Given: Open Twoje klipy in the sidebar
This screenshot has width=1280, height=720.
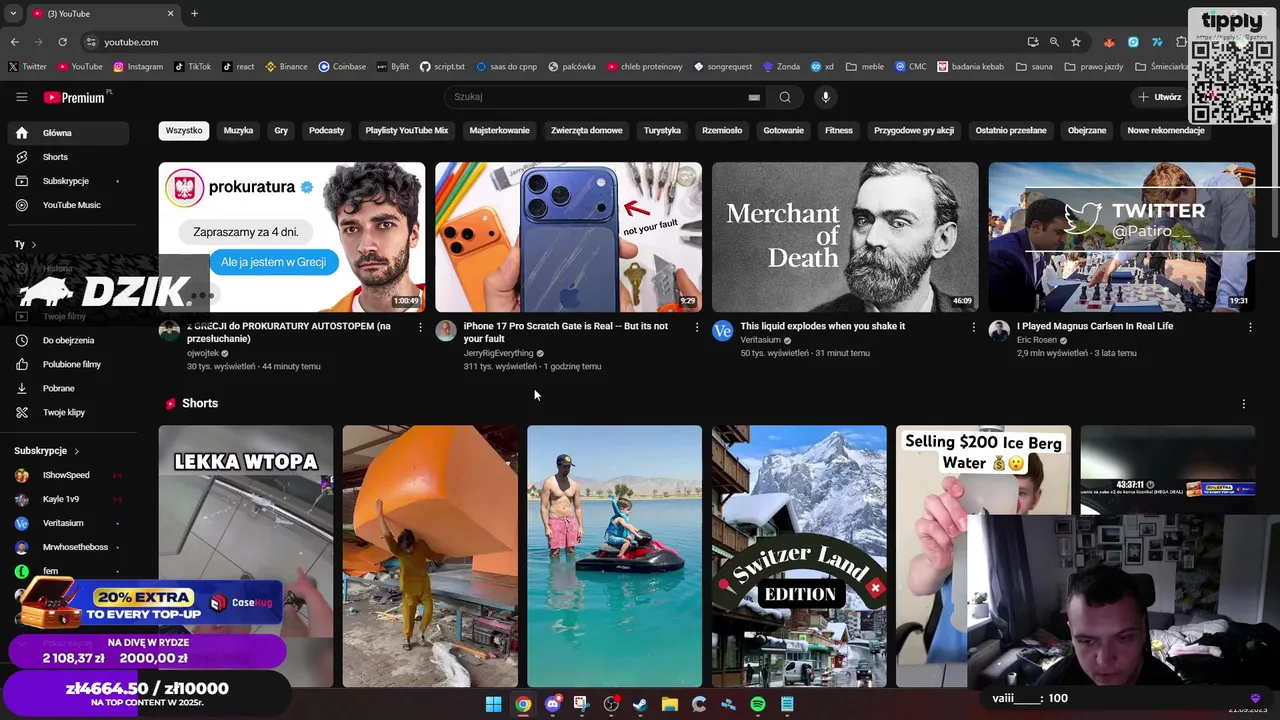Looking at the screenshot, I should coord(68,412).
